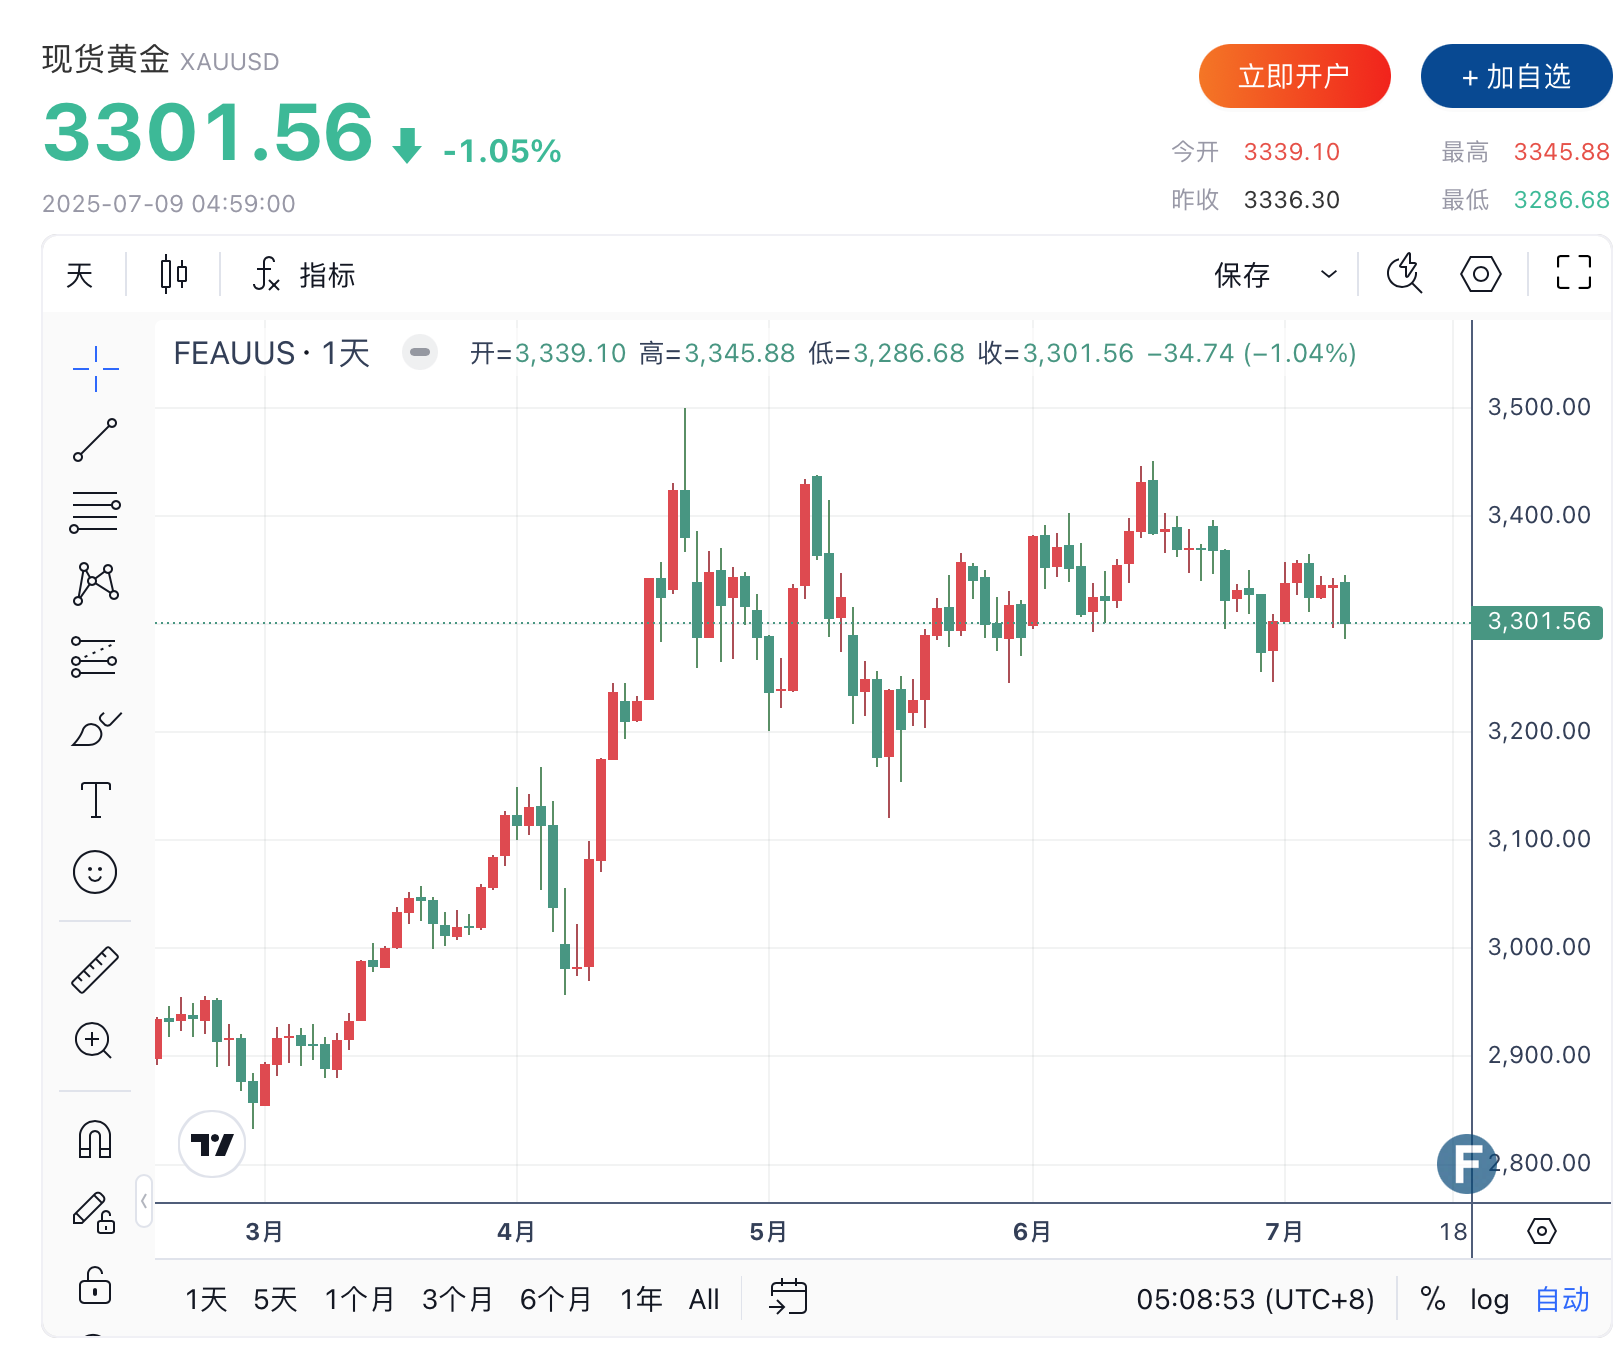Enable logarithmic price scale
This screenshot has width=1614, height=1346.
tap(1489, 1299)
